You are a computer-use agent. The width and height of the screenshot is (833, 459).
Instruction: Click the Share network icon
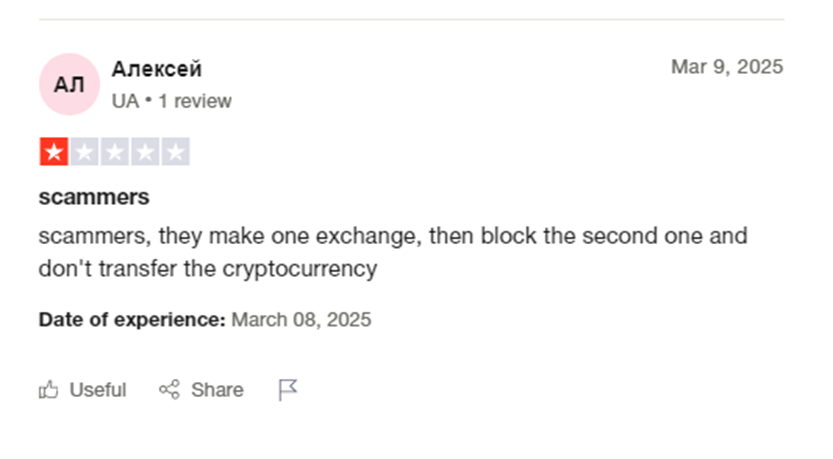coord(169,390)
